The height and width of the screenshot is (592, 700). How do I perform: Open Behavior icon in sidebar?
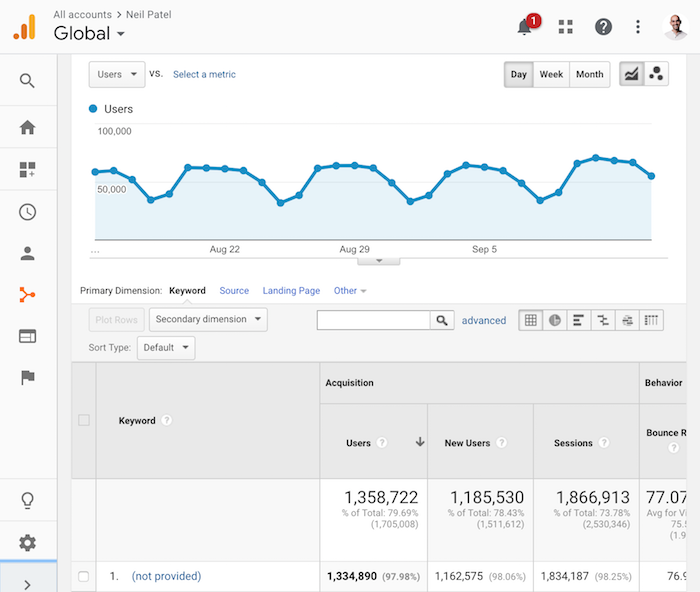(27, 336)
